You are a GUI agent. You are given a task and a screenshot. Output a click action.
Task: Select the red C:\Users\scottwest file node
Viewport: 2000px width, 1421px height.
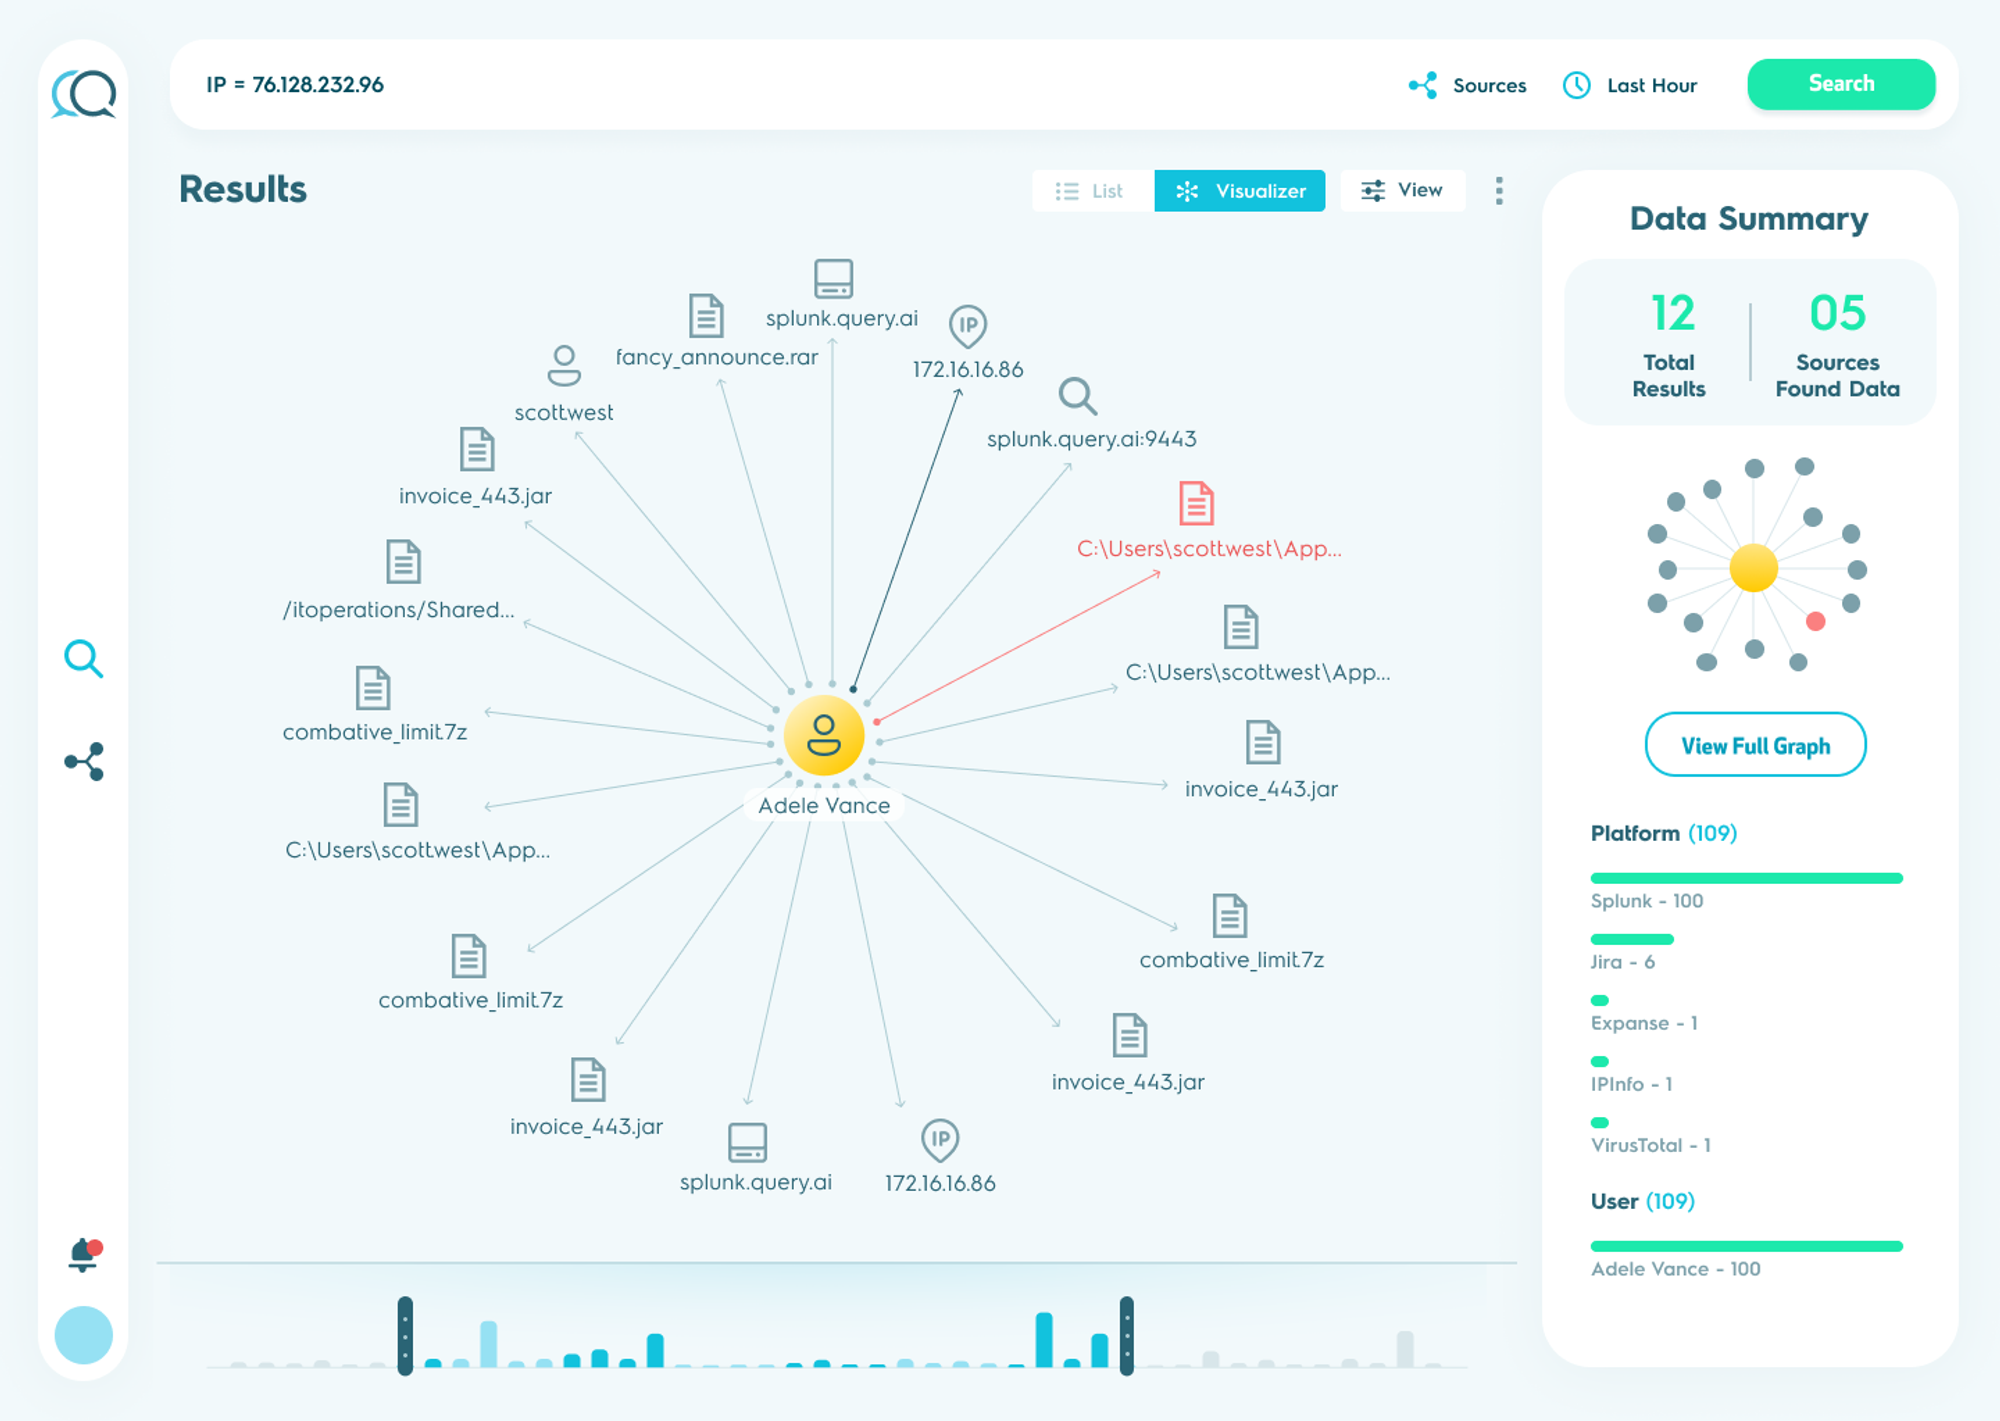1196,503
